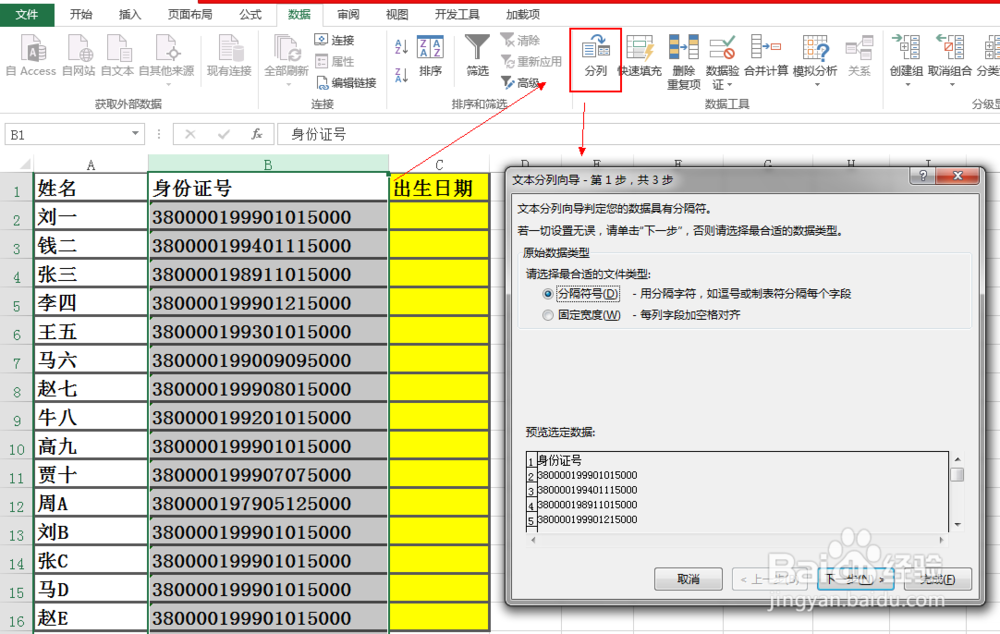Click Edit Links (编辑链接)
The image size is (1000, 634).
click(346, 82)
